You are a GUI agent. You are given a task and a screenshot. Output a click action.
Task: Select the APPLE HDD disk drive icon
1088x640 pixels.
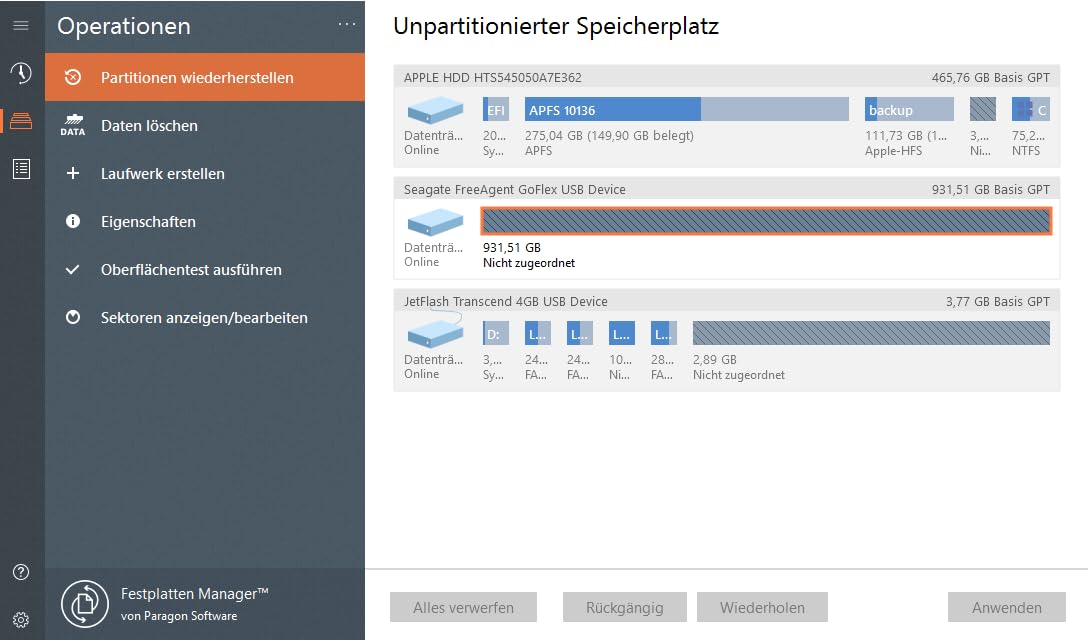point(435,110)
